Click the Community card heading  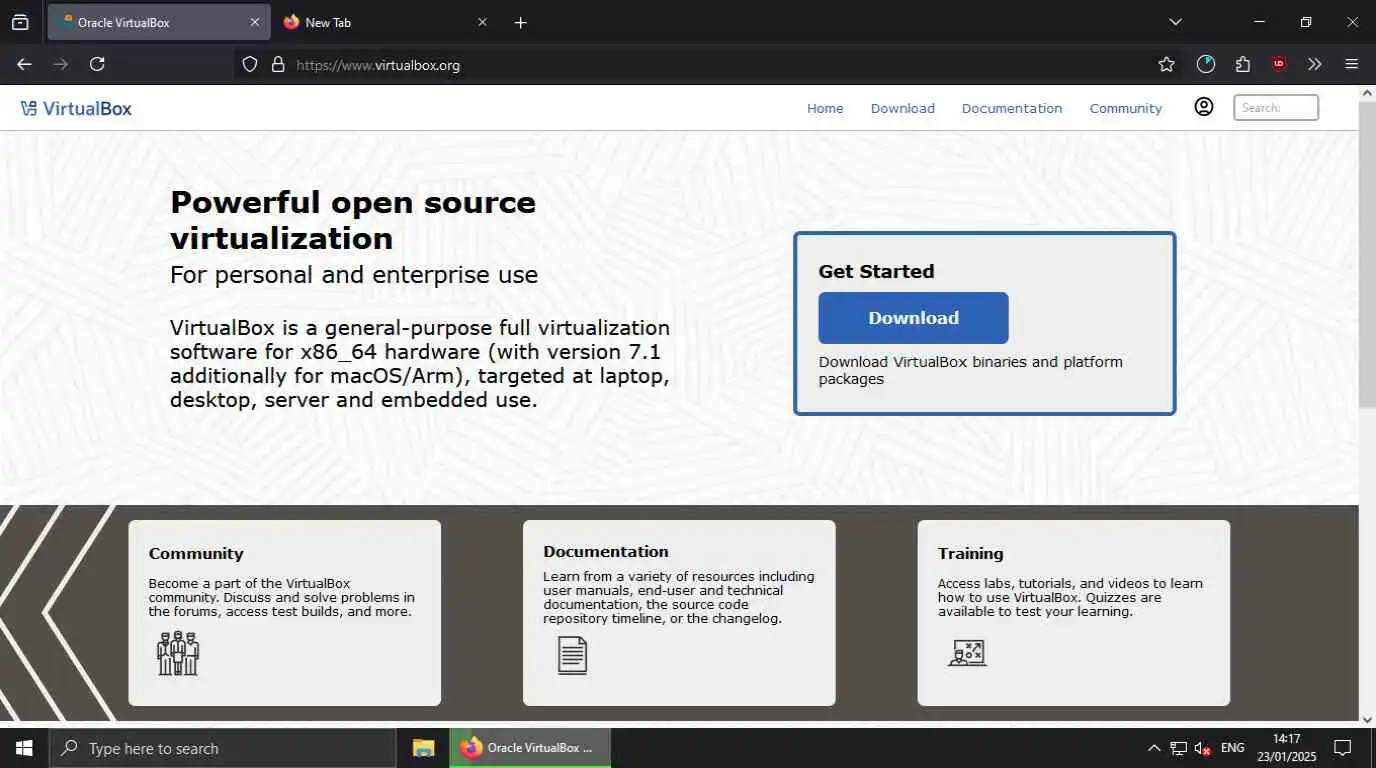196,553
